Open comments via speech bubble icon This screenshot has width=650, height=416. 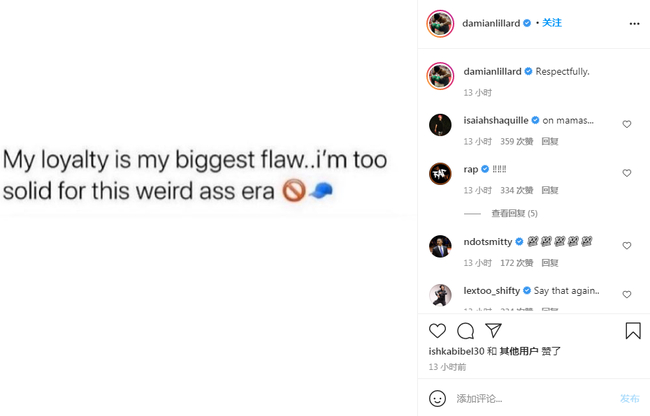click(x=465, y=331)
